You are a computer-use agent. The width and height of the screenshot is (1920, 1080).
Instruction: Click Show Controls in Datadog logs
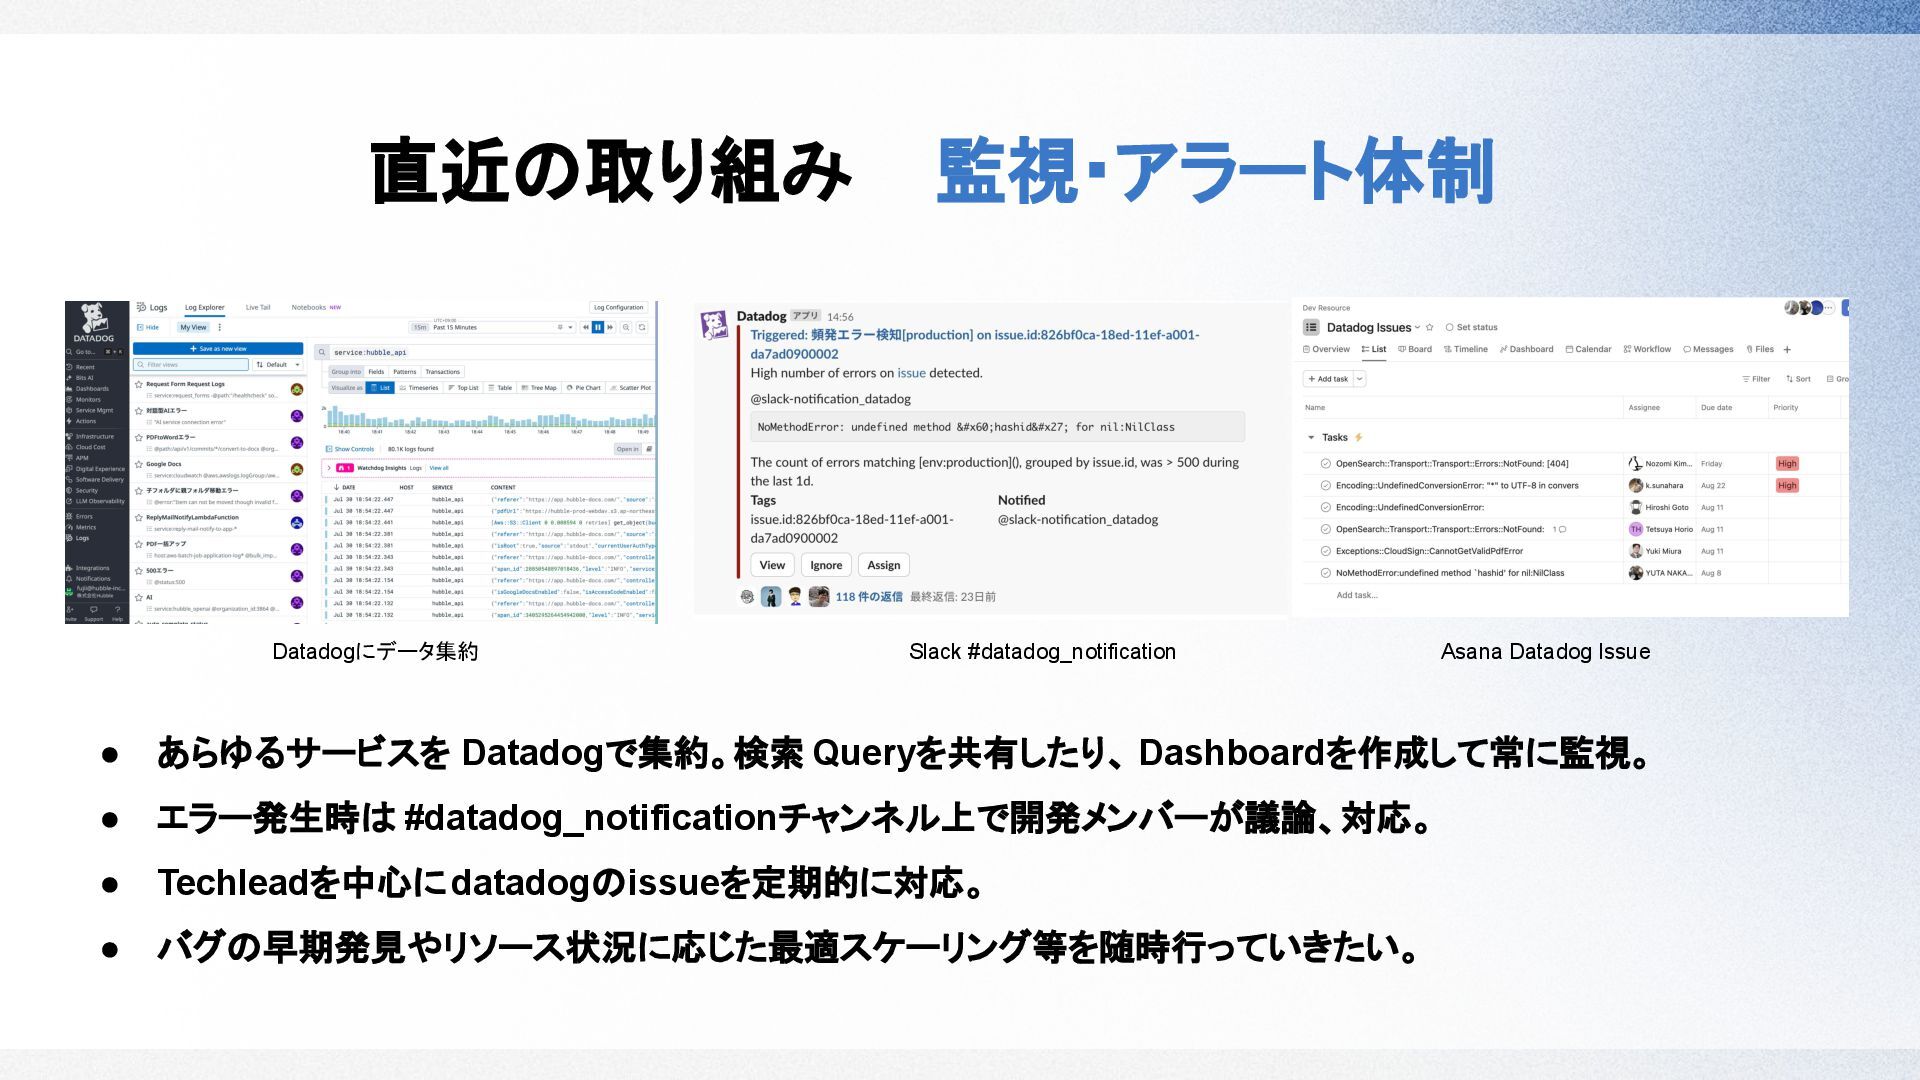tap(350, 449)
